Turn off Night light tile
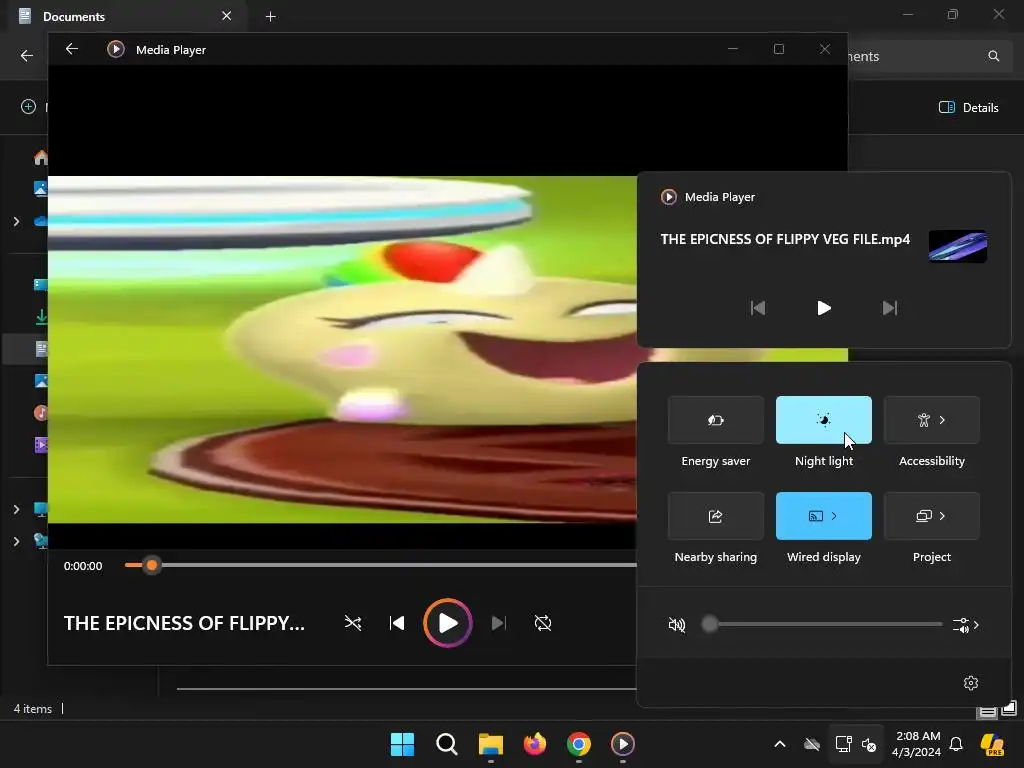The image size is (1024, 768). (824, 420)
